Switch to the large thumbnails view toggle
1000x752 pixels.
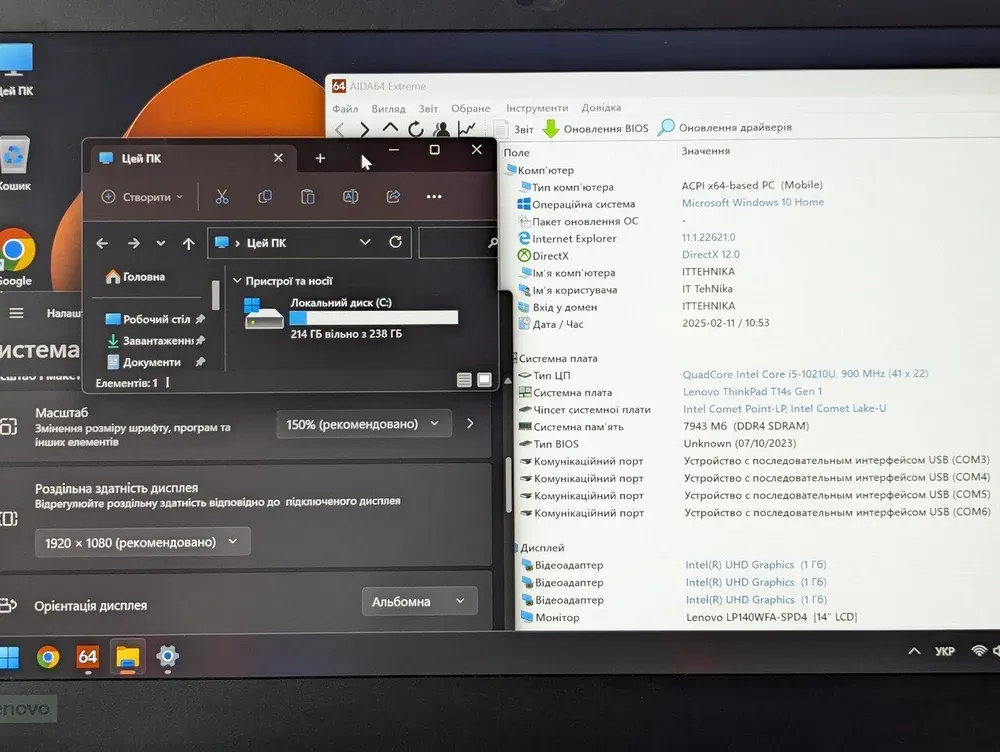pos(485,380)
